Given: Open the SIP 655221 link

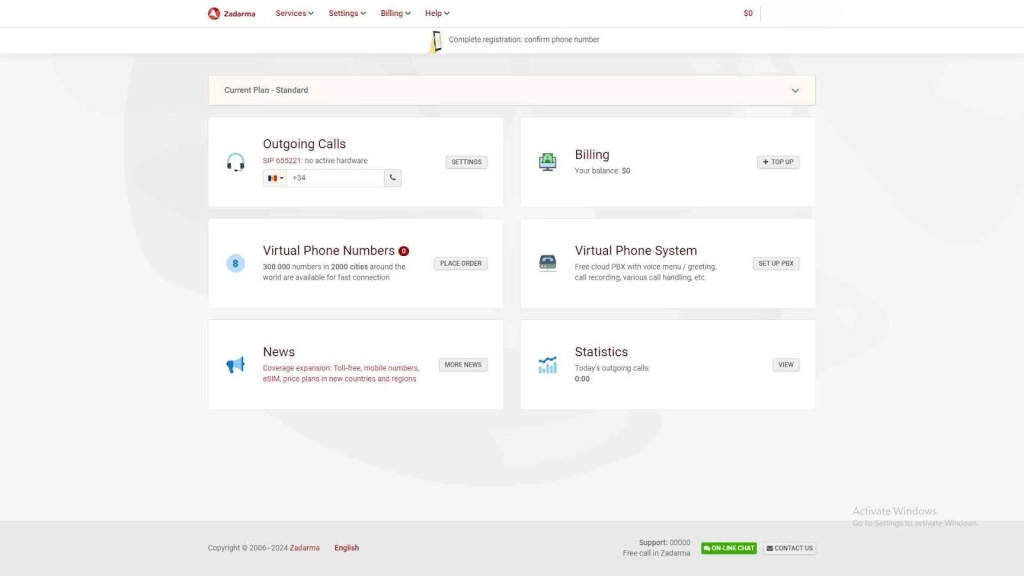Looking at the screenshot, I should pos(282,161).
